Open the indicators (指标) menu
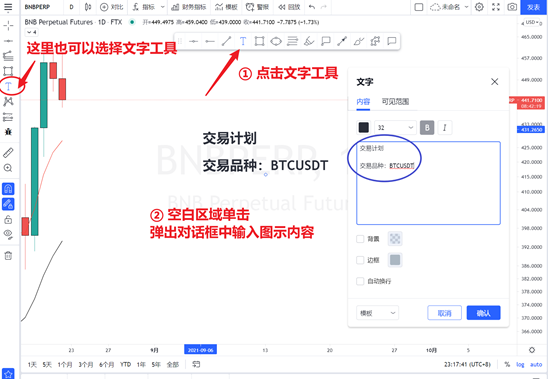This screenshot has height=379, width=548. click(144, 7)
